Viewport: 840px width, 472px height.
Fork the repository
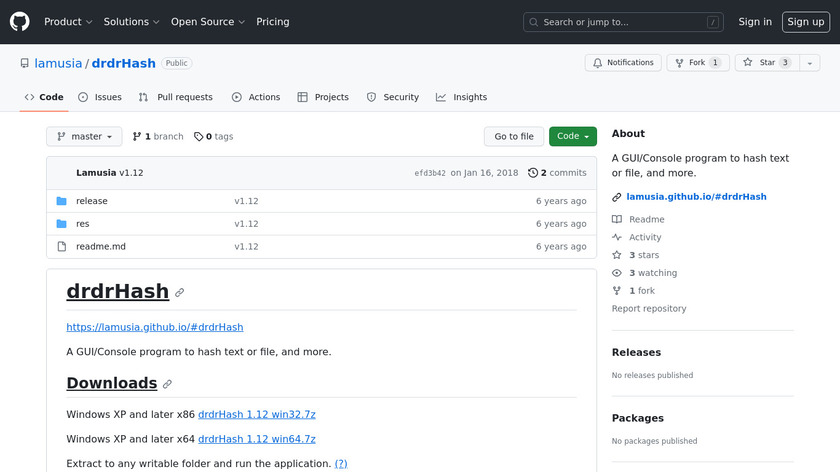[x=697, y=63]
